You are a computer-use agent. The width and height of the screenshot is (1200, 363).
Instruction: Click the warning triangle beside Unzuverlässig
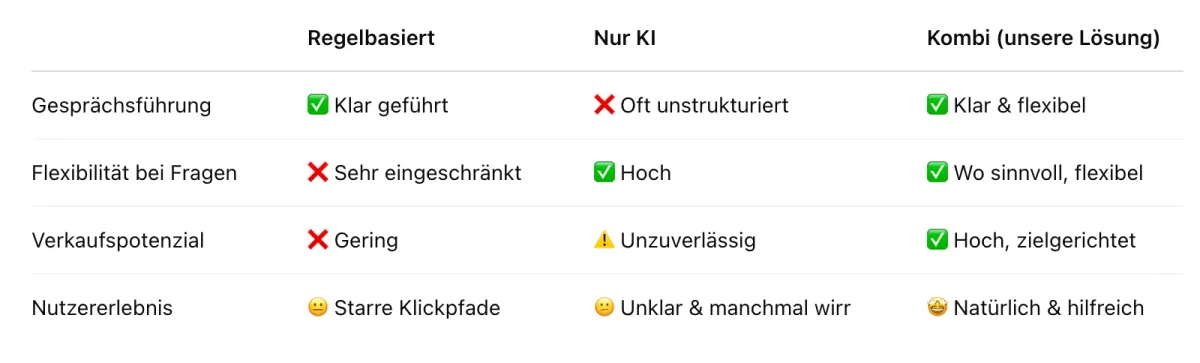click(x=604, y=240)
